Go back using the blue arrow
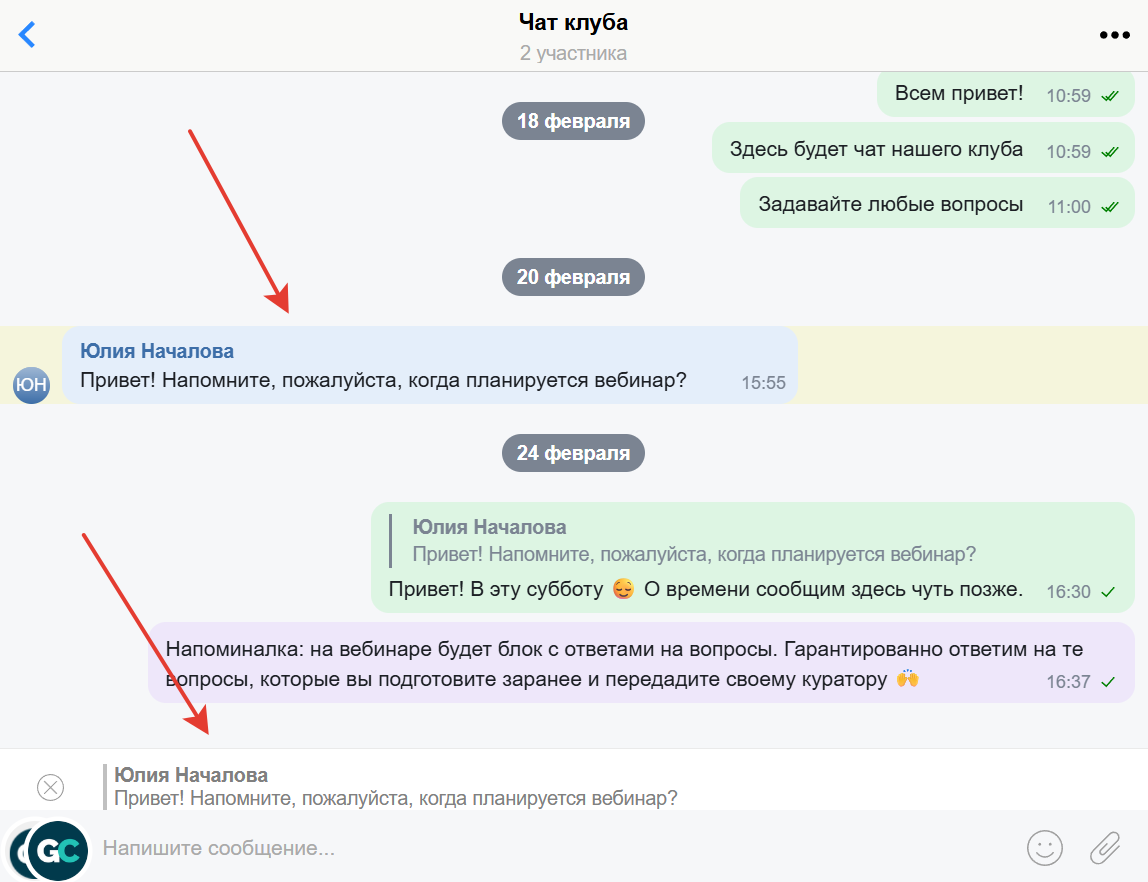The height and width of the screenshot is (882, 1148). (27, 34)
